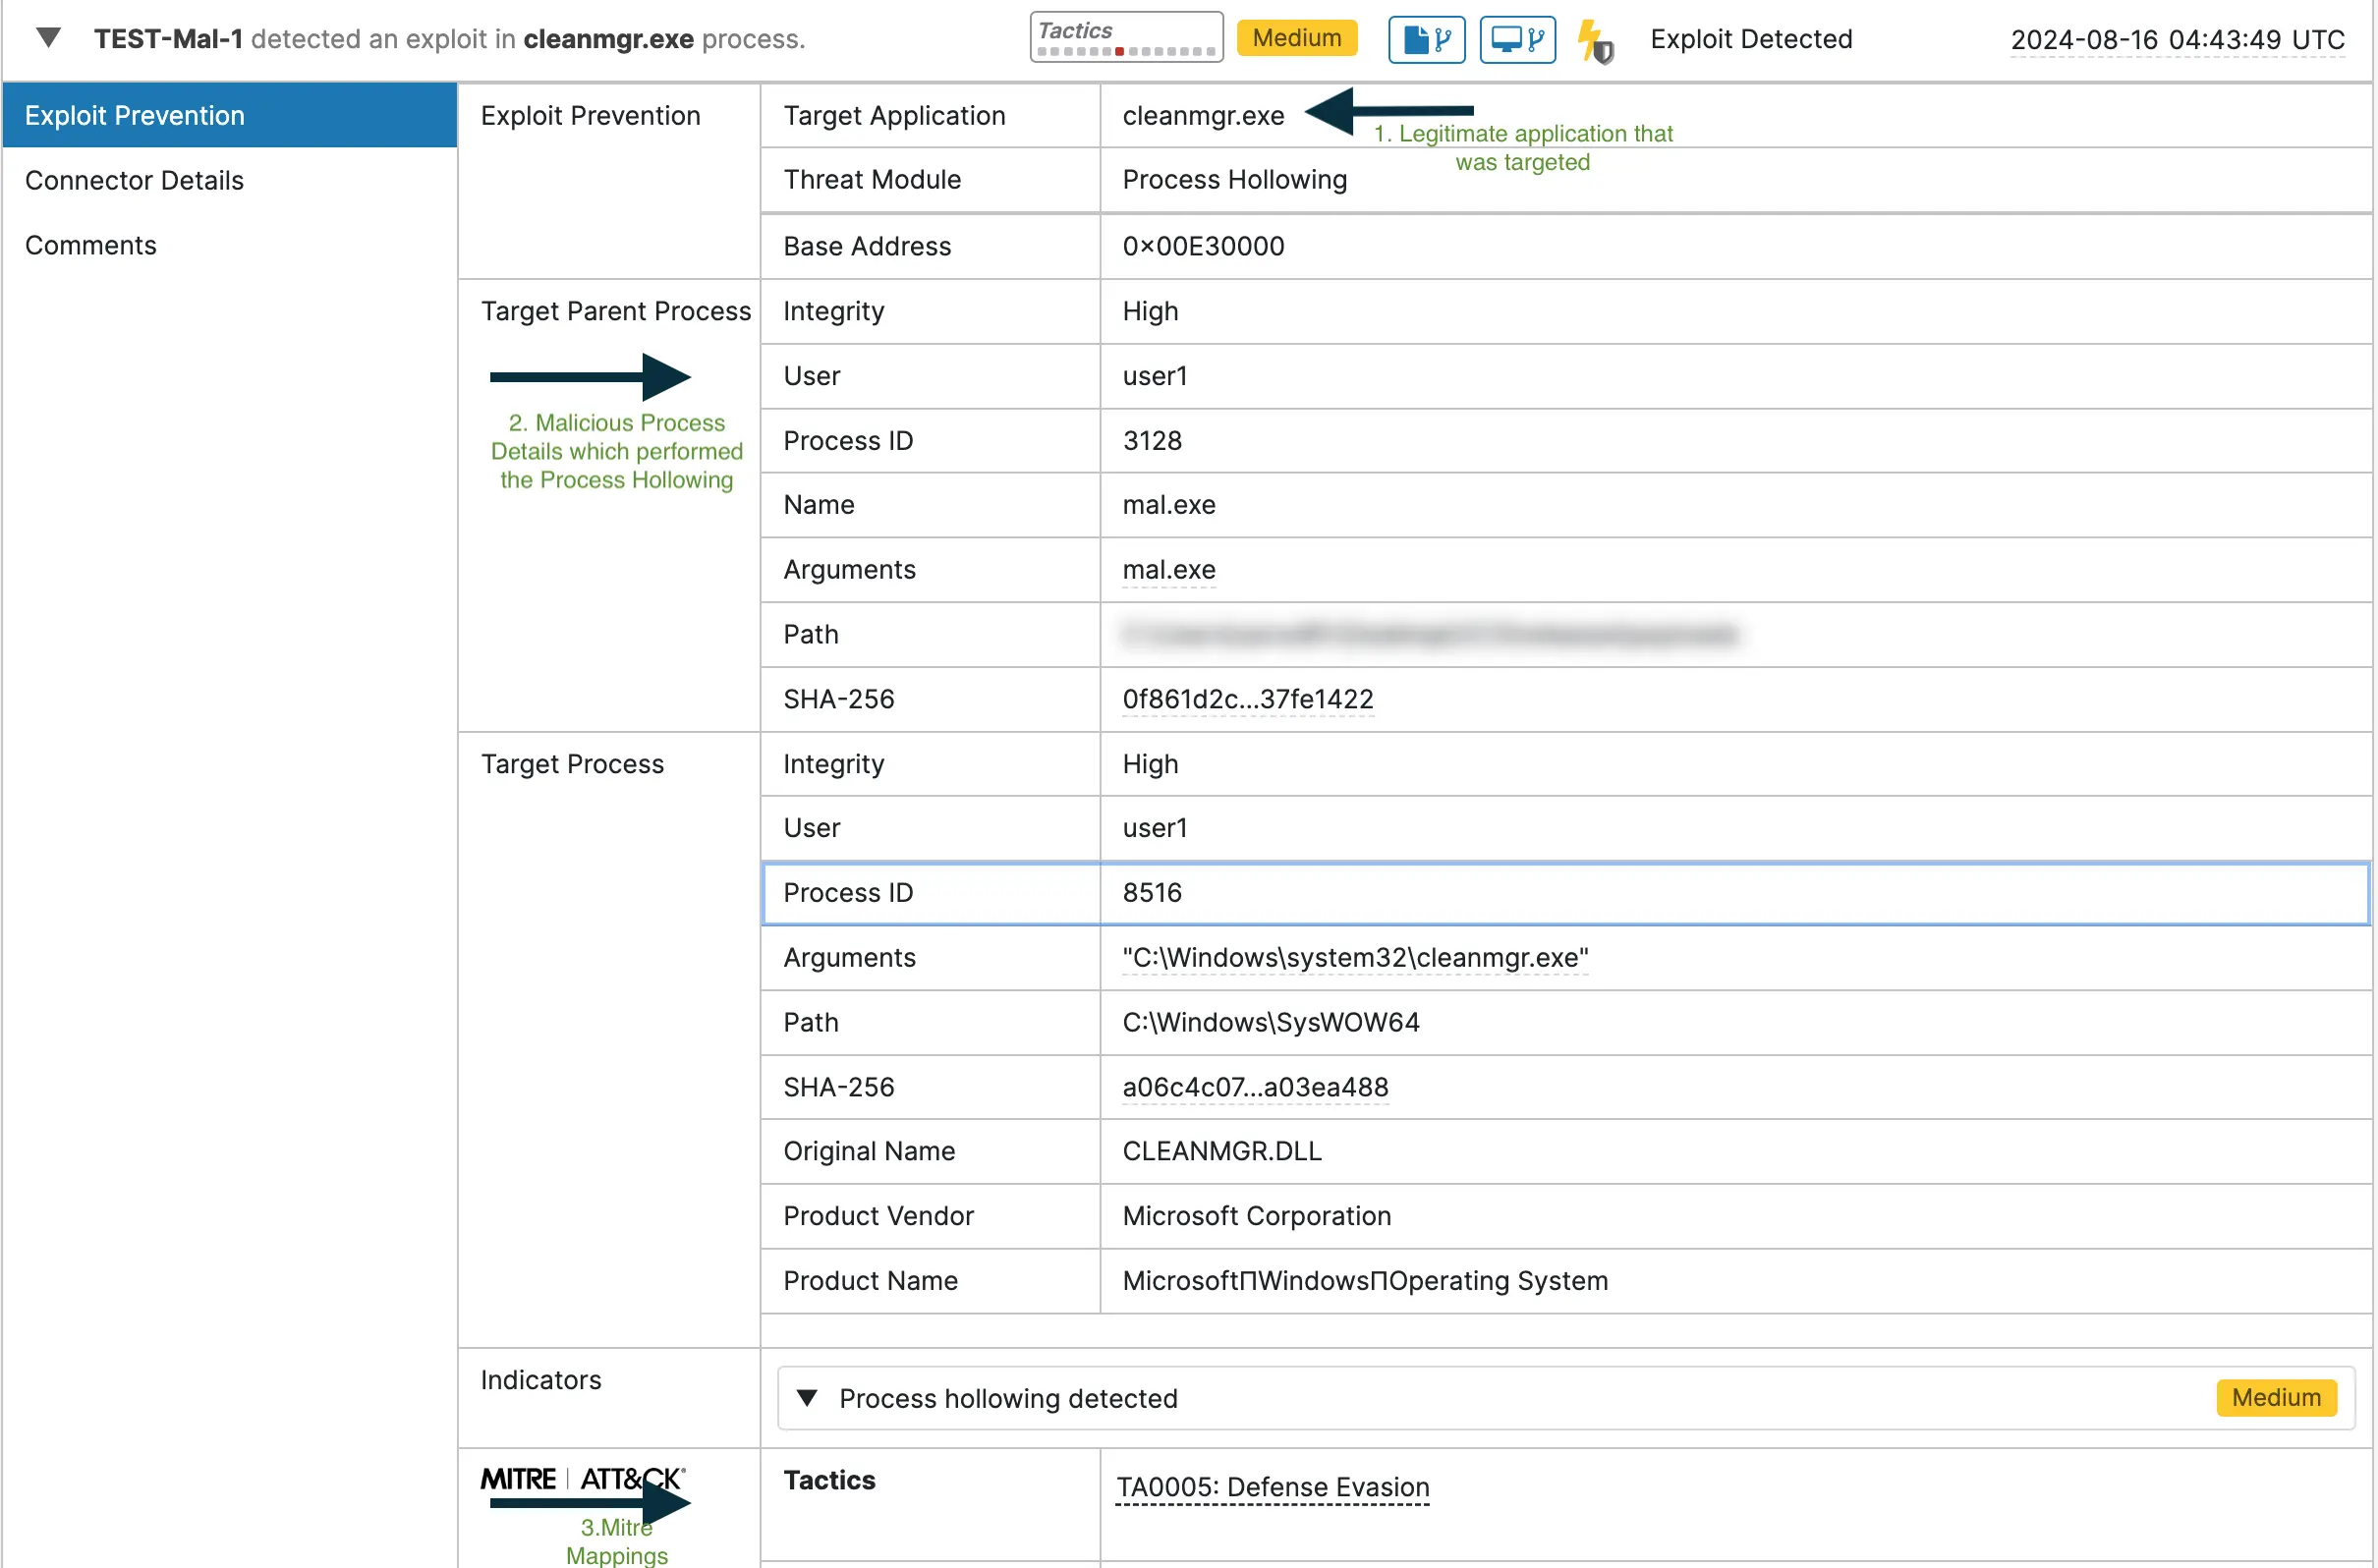Switch to the Connector Details tab
The height and width of the screenshot is (1568, 2378).
click(135, 180)
